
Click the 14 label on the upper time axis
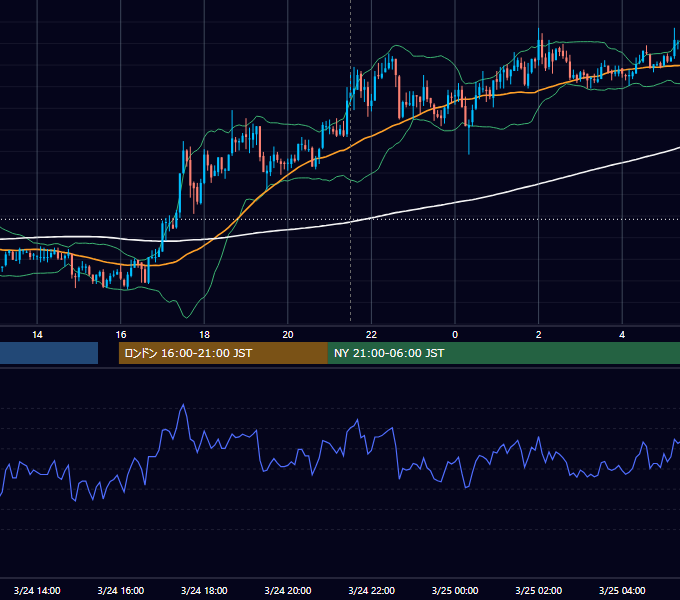[37, 334]
